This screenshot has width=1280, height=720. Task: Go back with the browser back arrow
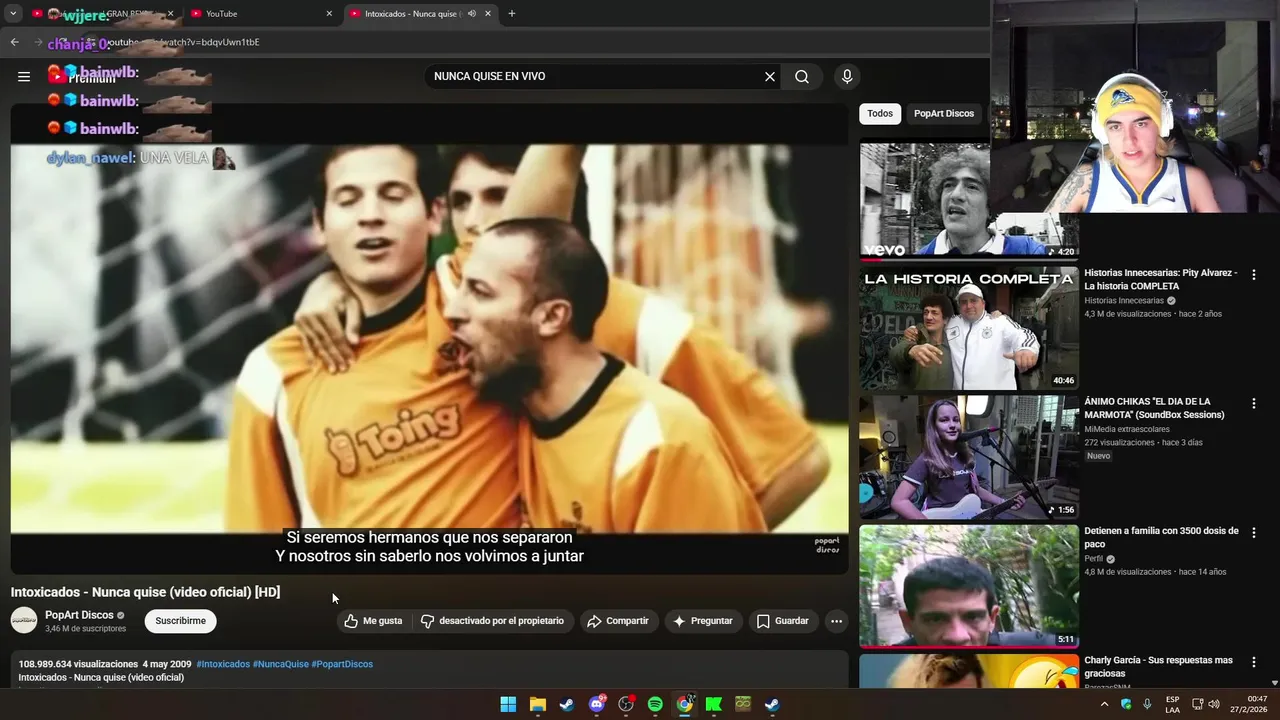tap(14, 42)
